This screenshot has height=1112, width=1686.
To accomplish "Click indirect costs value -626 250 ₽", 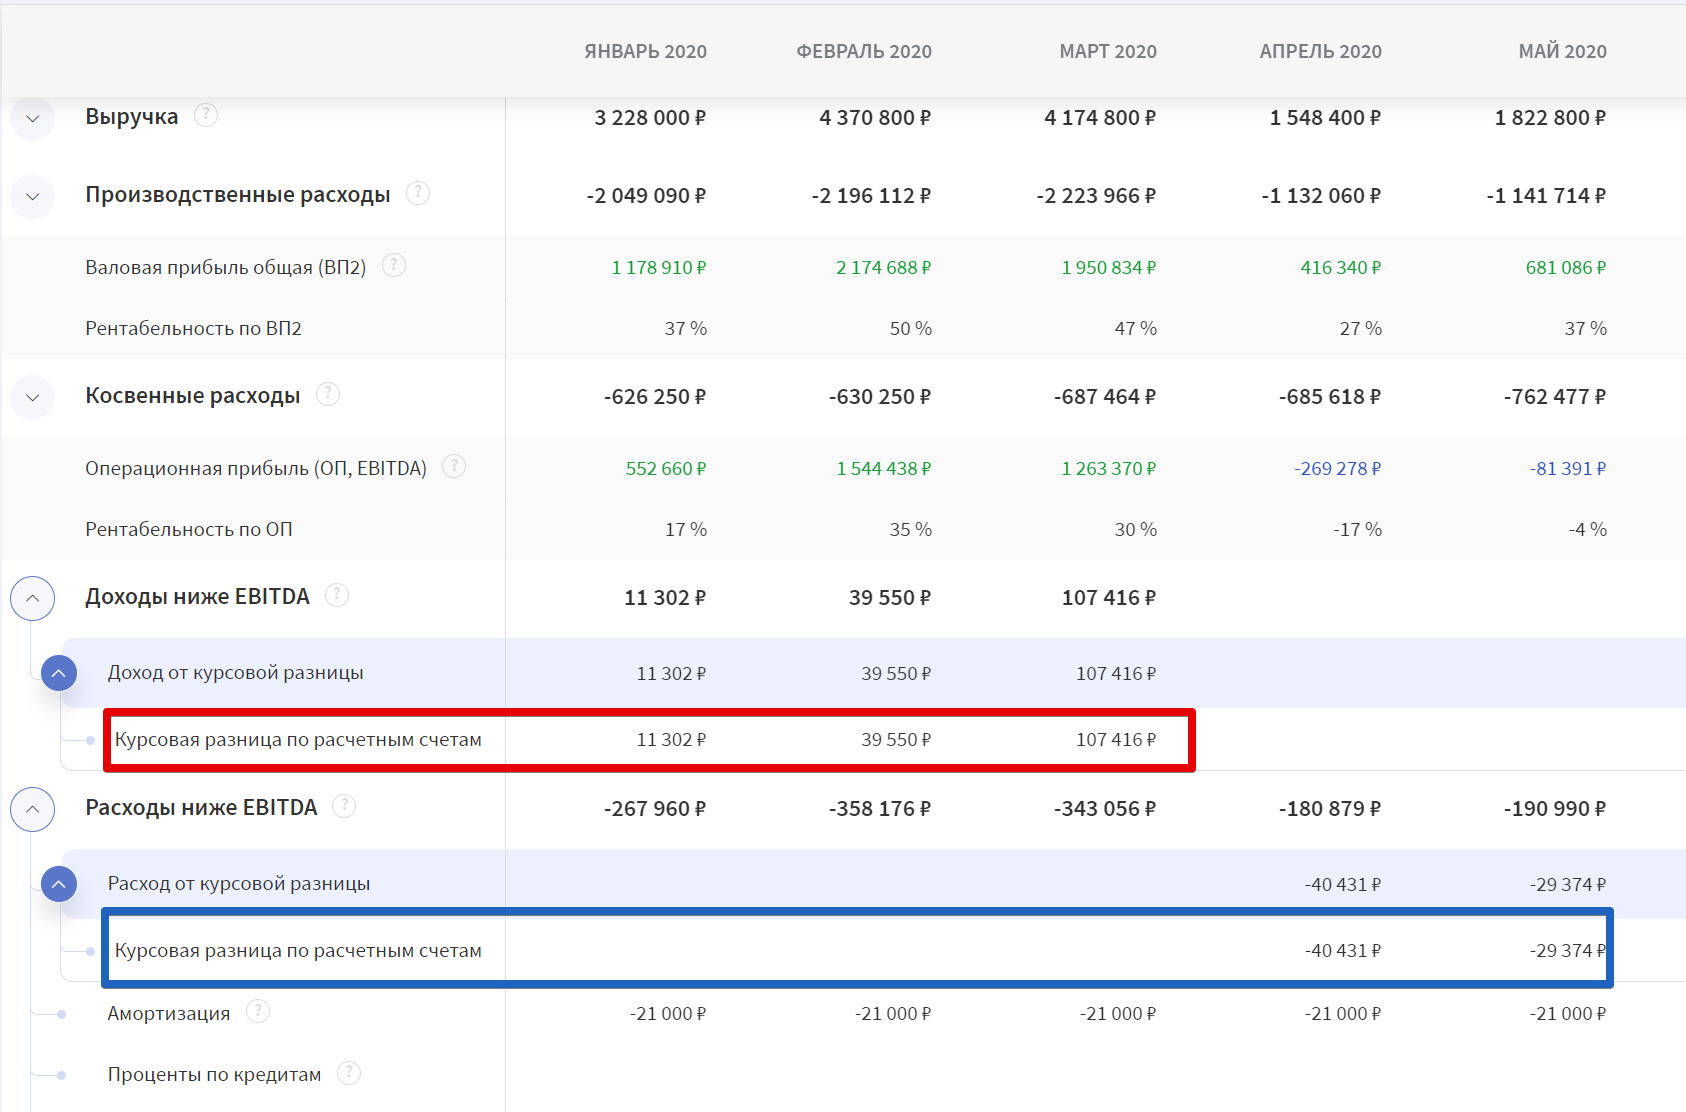I will tap(655, 397).
